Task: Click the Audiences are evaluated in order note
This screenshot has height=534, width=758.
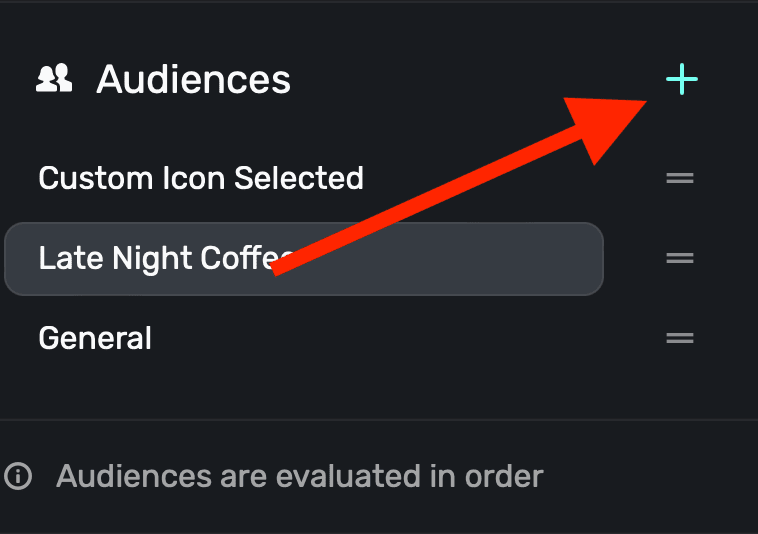Action: [300, 476]
